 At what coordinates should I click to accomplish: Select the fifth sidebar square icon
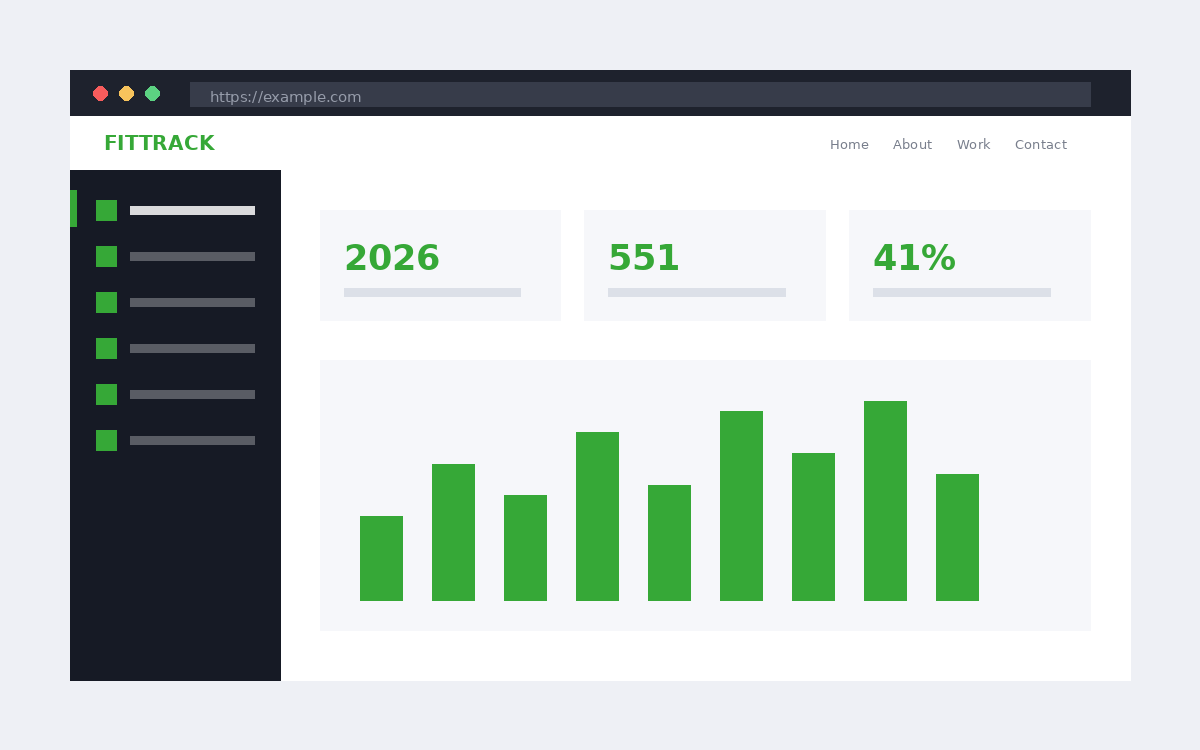(106, 394)
